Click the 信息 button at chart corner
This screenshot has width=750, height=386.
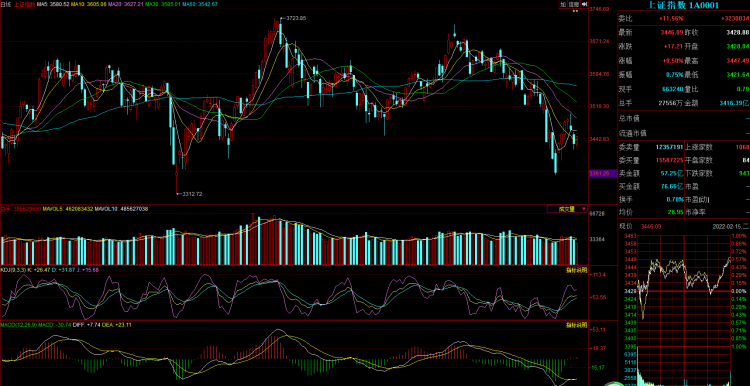point(574,4)
